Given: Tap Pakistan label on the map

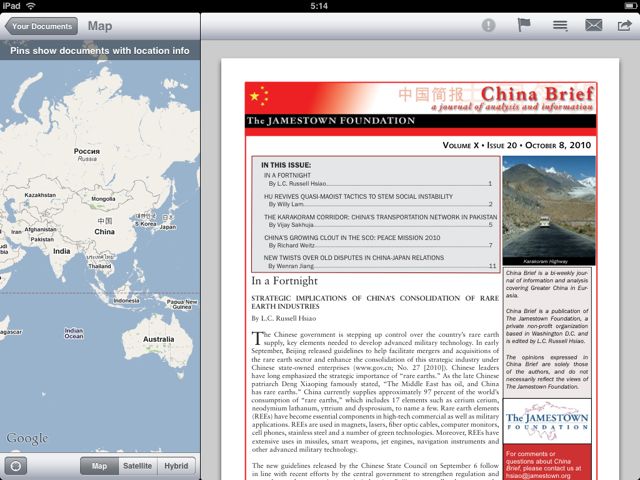Looking at the screenshot, I should (x=42, y=239).
